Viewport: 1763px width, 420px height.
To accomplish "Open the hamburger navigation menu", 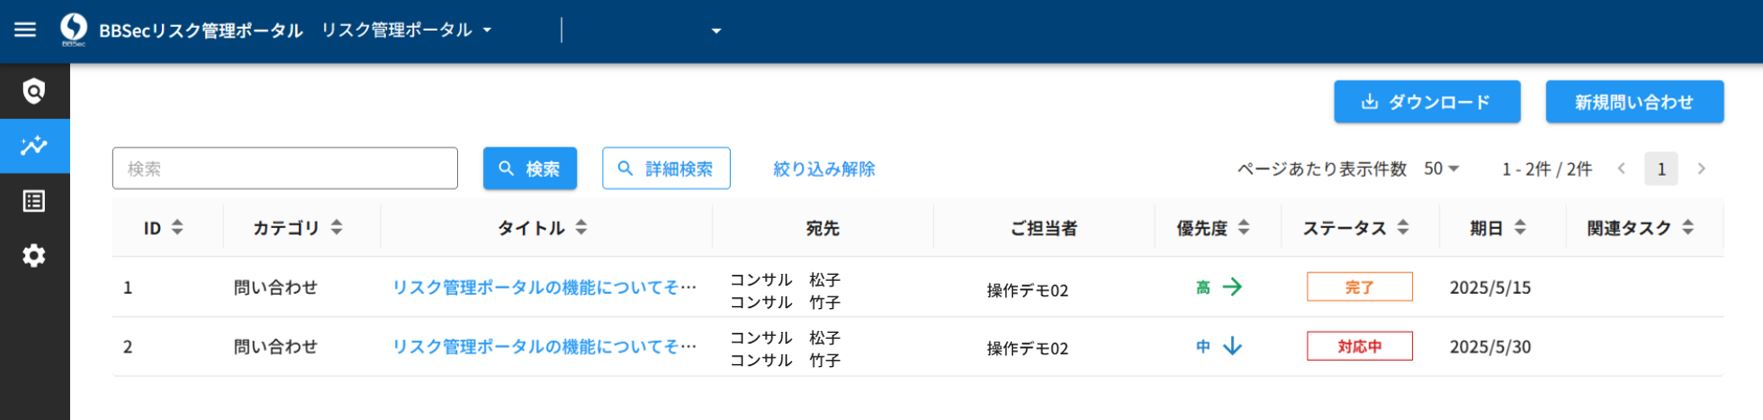I will click(25, 30).
